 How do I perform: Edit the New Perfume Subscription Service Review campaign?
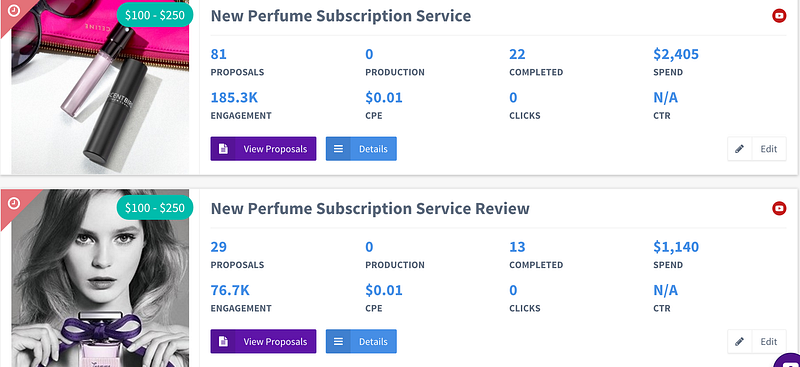click(757, 341)
